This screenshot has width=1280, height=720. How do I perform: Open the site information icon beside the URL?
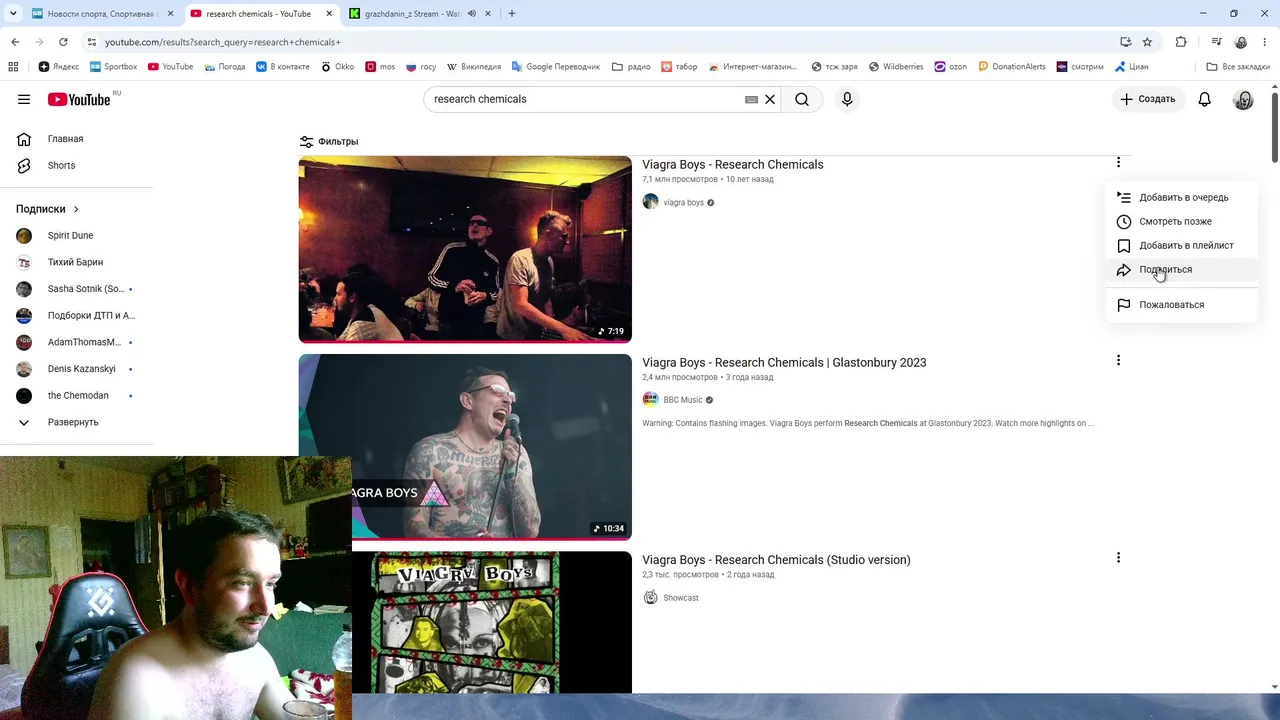pos(92,42)
